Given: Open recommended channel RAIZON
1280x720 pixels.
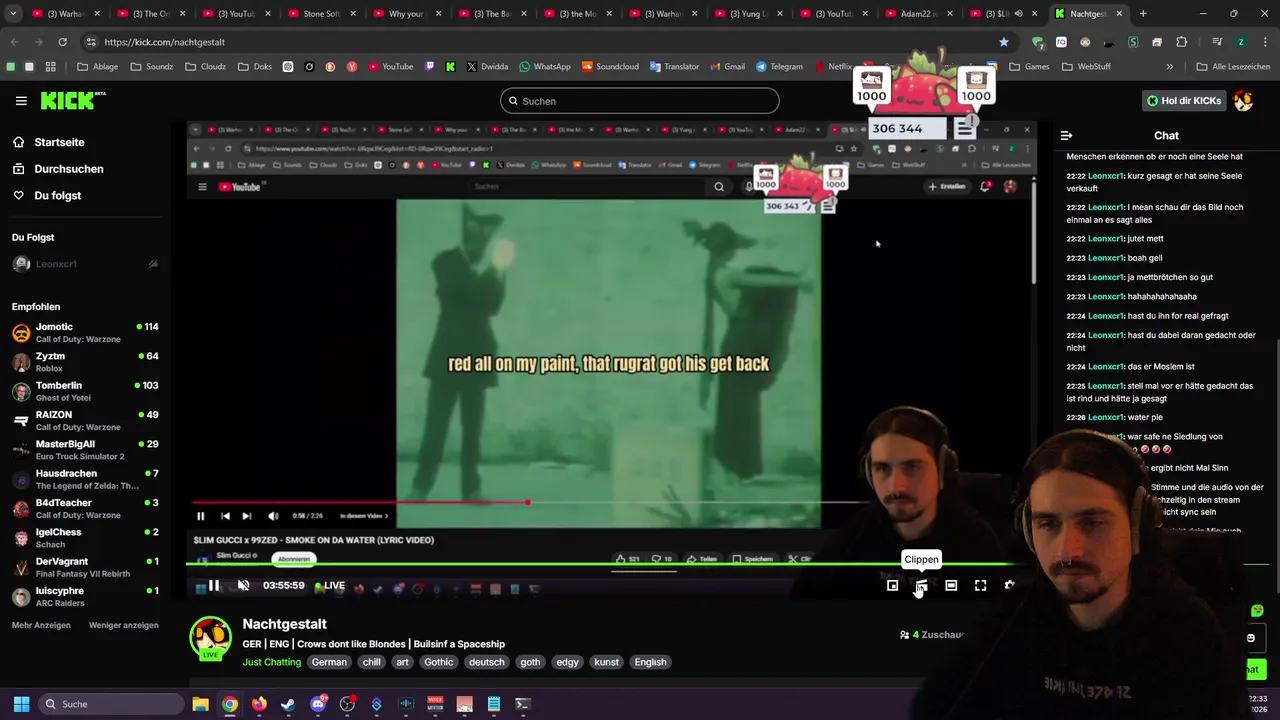Looking at the screenshot, I should click(x=85, y=421).
